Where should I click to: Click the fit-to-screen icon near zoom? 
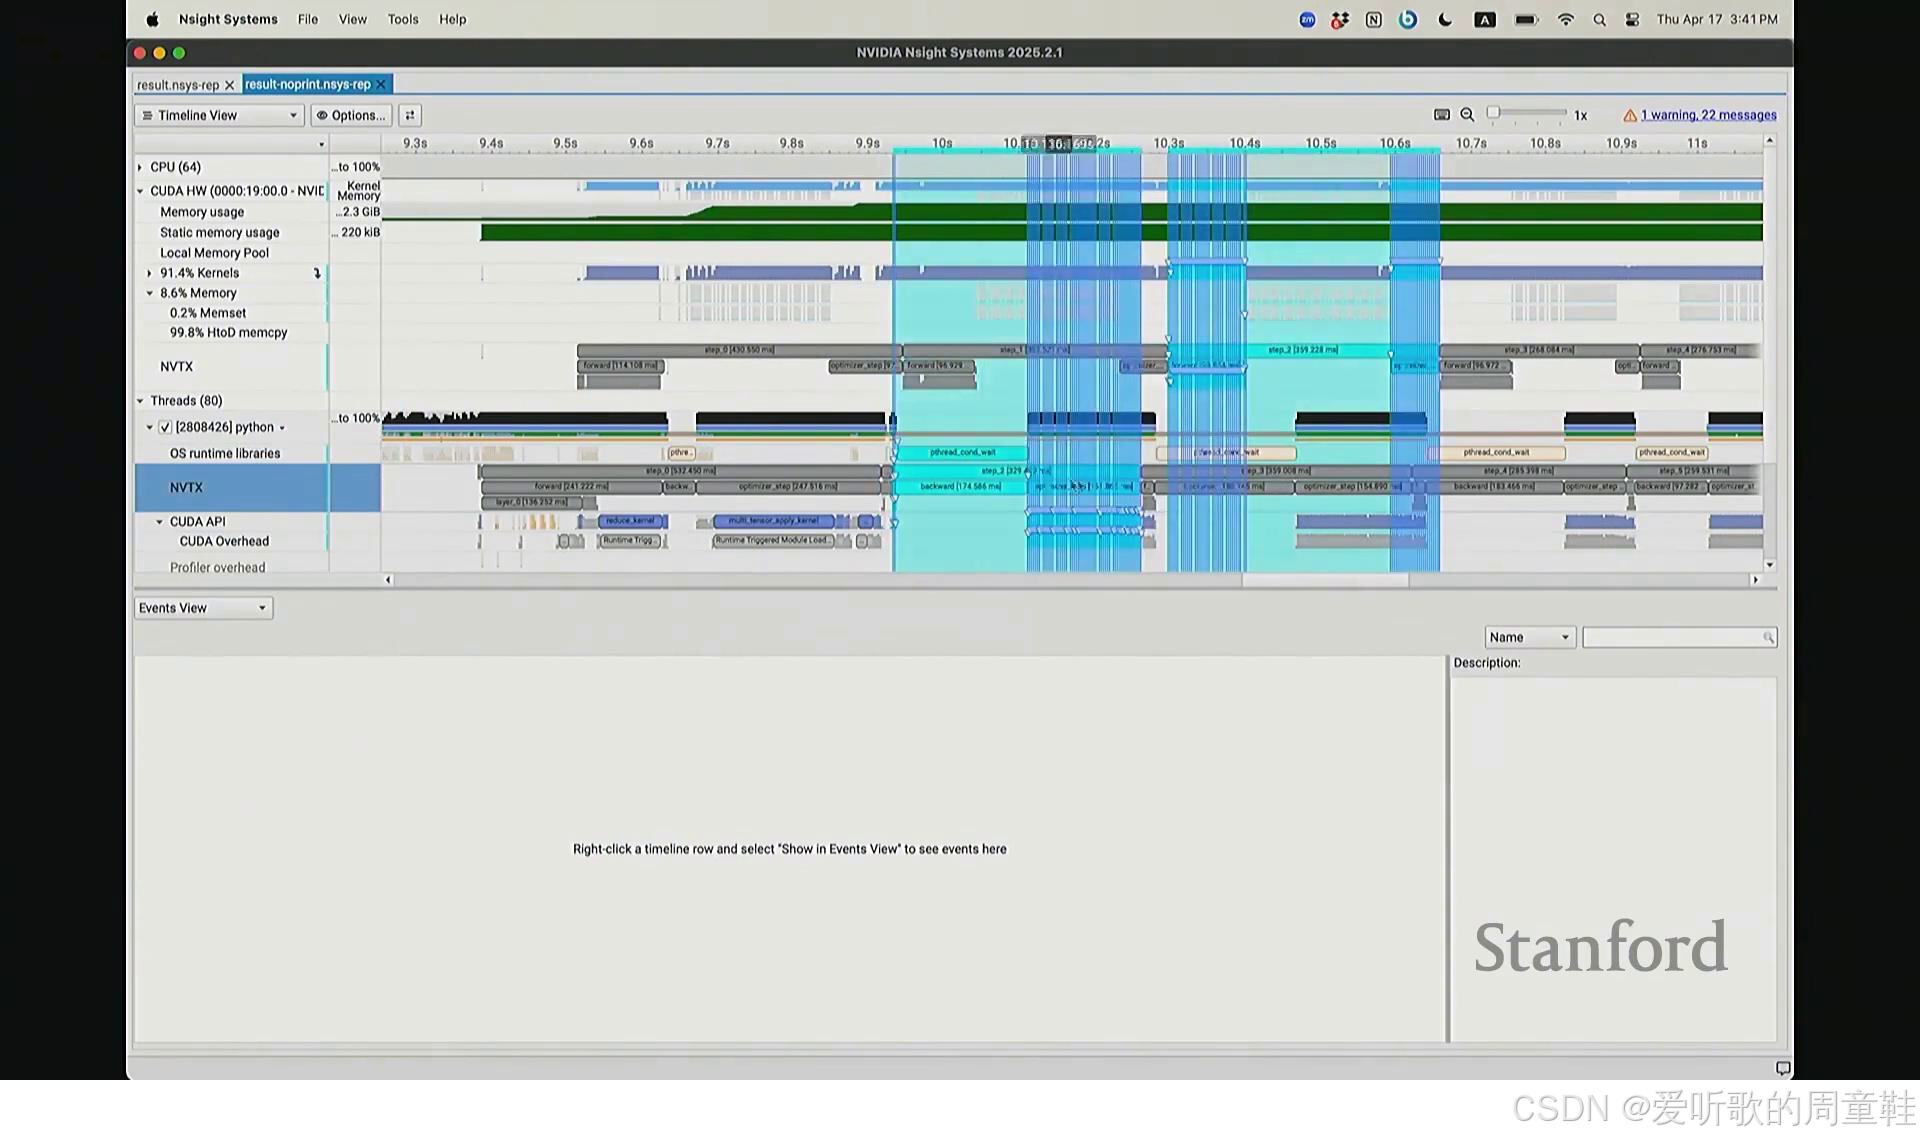tap(1442, 115)
